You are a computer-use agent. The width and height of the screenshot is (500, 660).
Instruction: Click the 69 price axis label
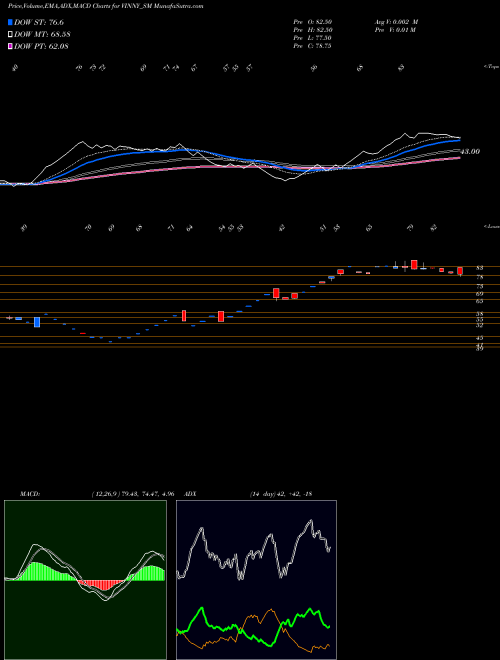pos(479,294)
